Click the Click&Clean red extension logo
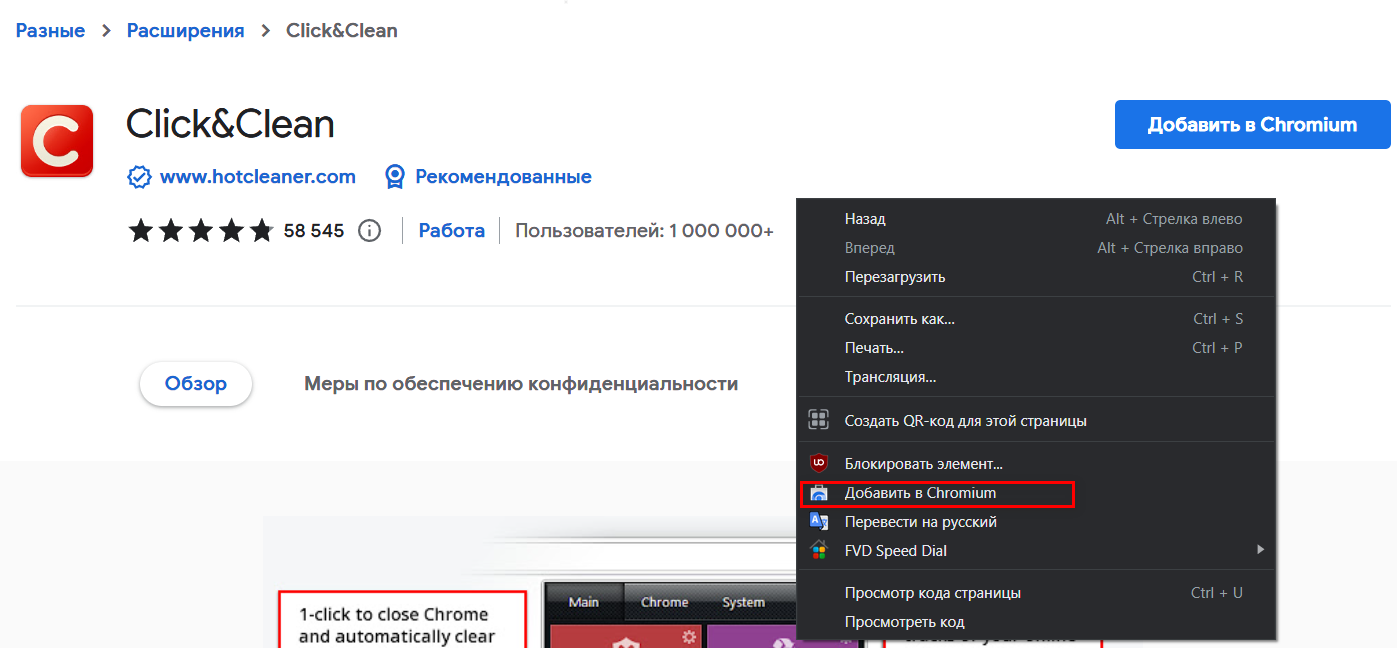The height and width of the screenshot is (648, 1397). pos(57,141)
